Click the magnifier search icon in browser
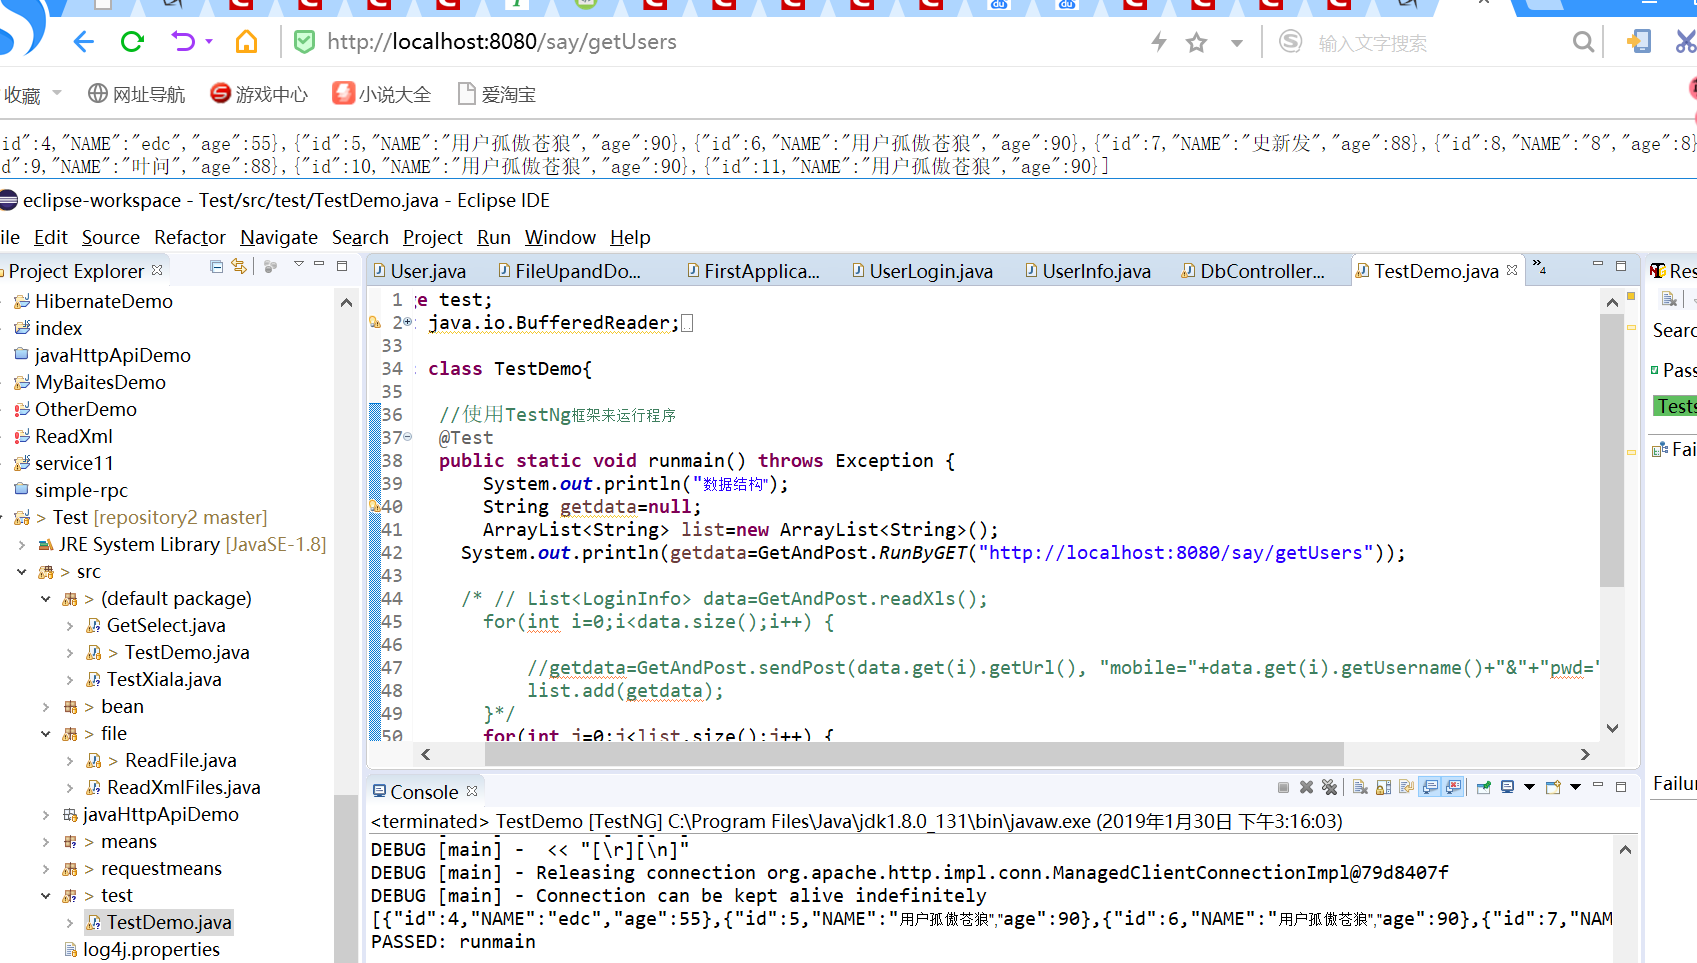 coord(1583,42)
